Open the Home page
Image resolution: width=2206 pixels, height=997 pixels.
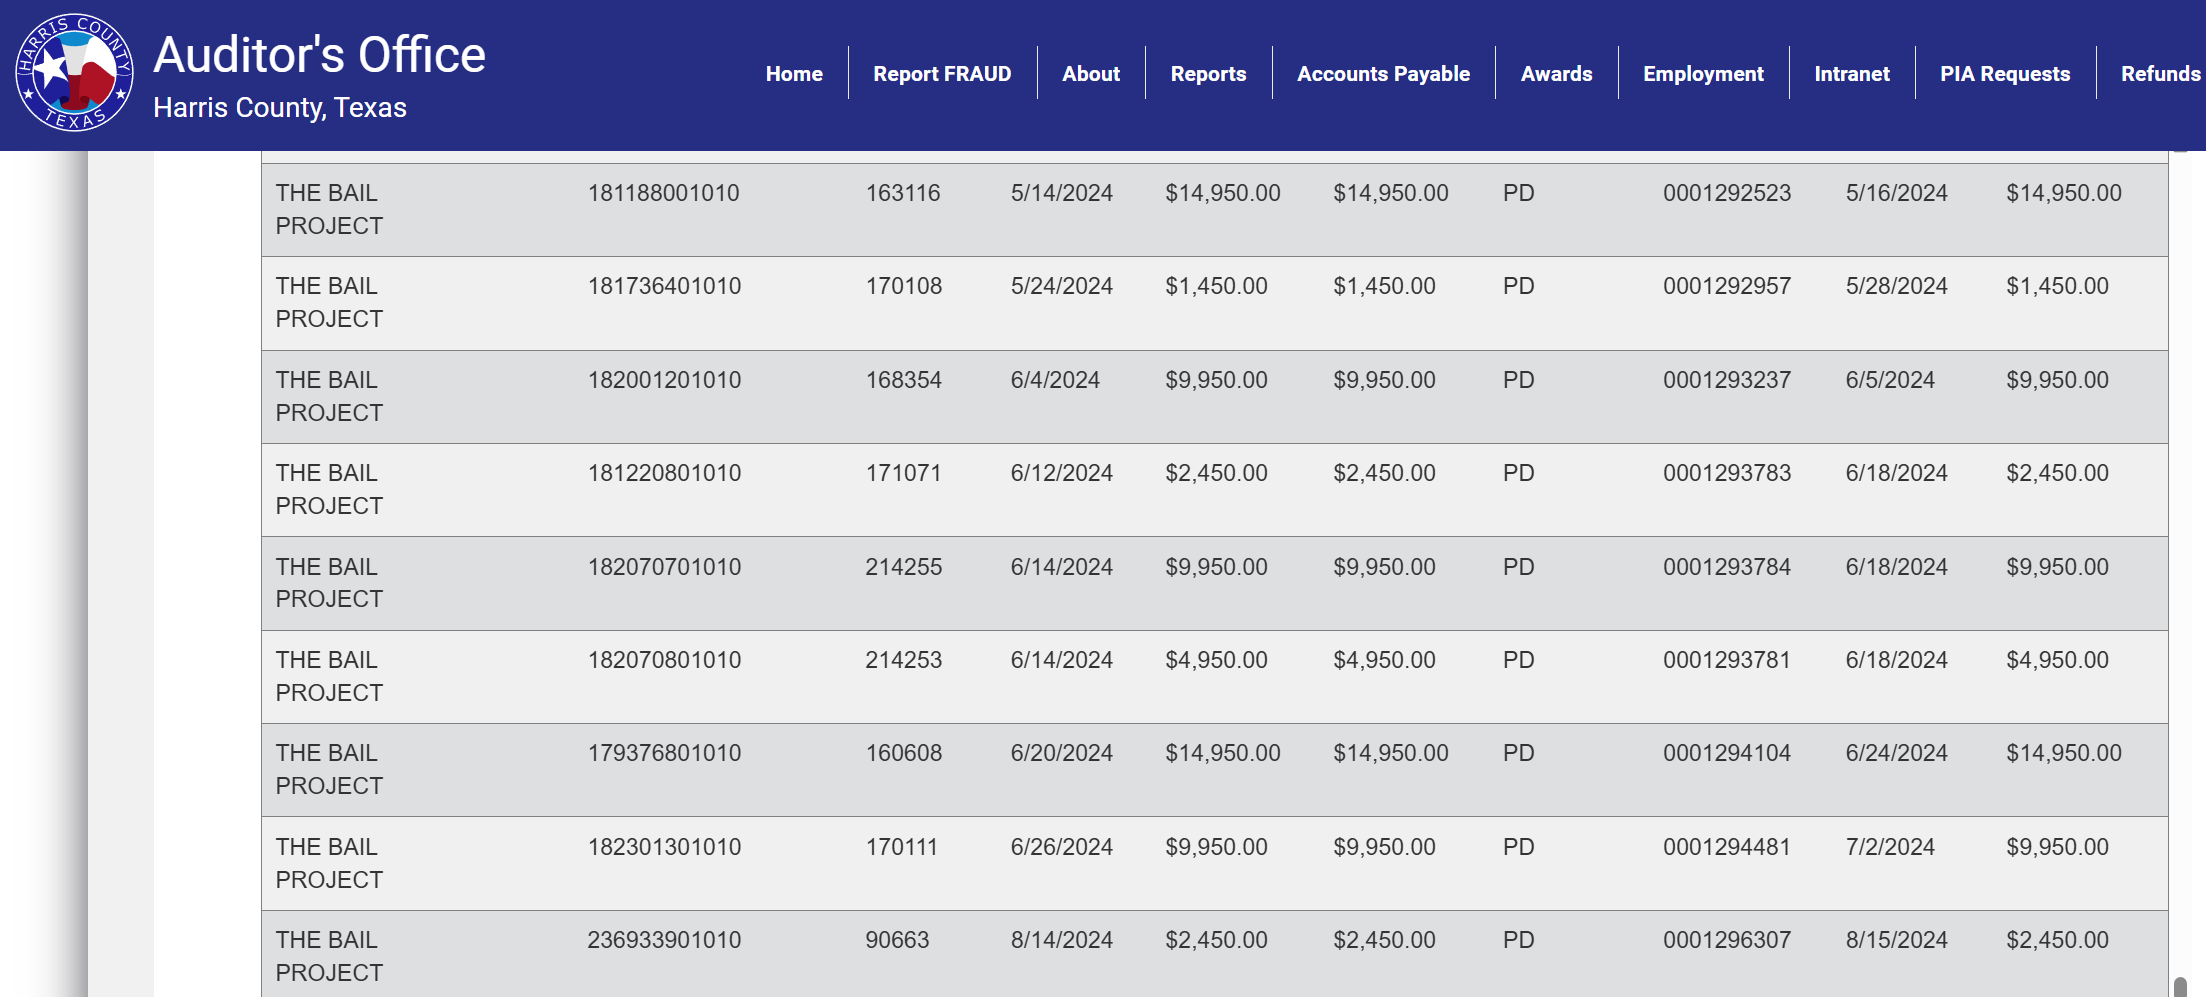pos(794,73)
